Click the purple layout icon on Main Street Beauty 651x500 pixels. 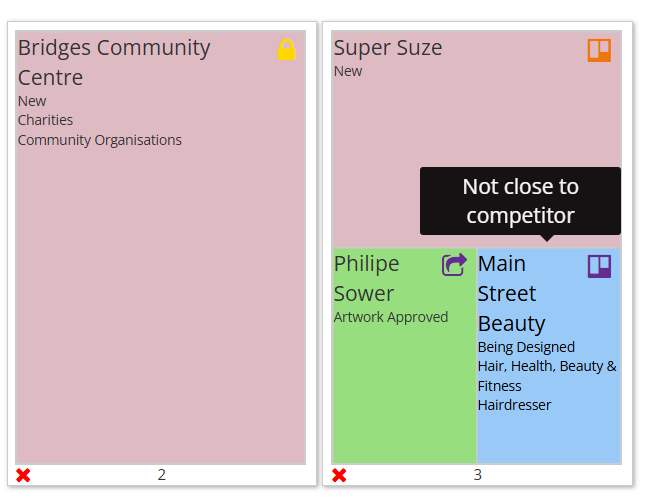(599, 266)
